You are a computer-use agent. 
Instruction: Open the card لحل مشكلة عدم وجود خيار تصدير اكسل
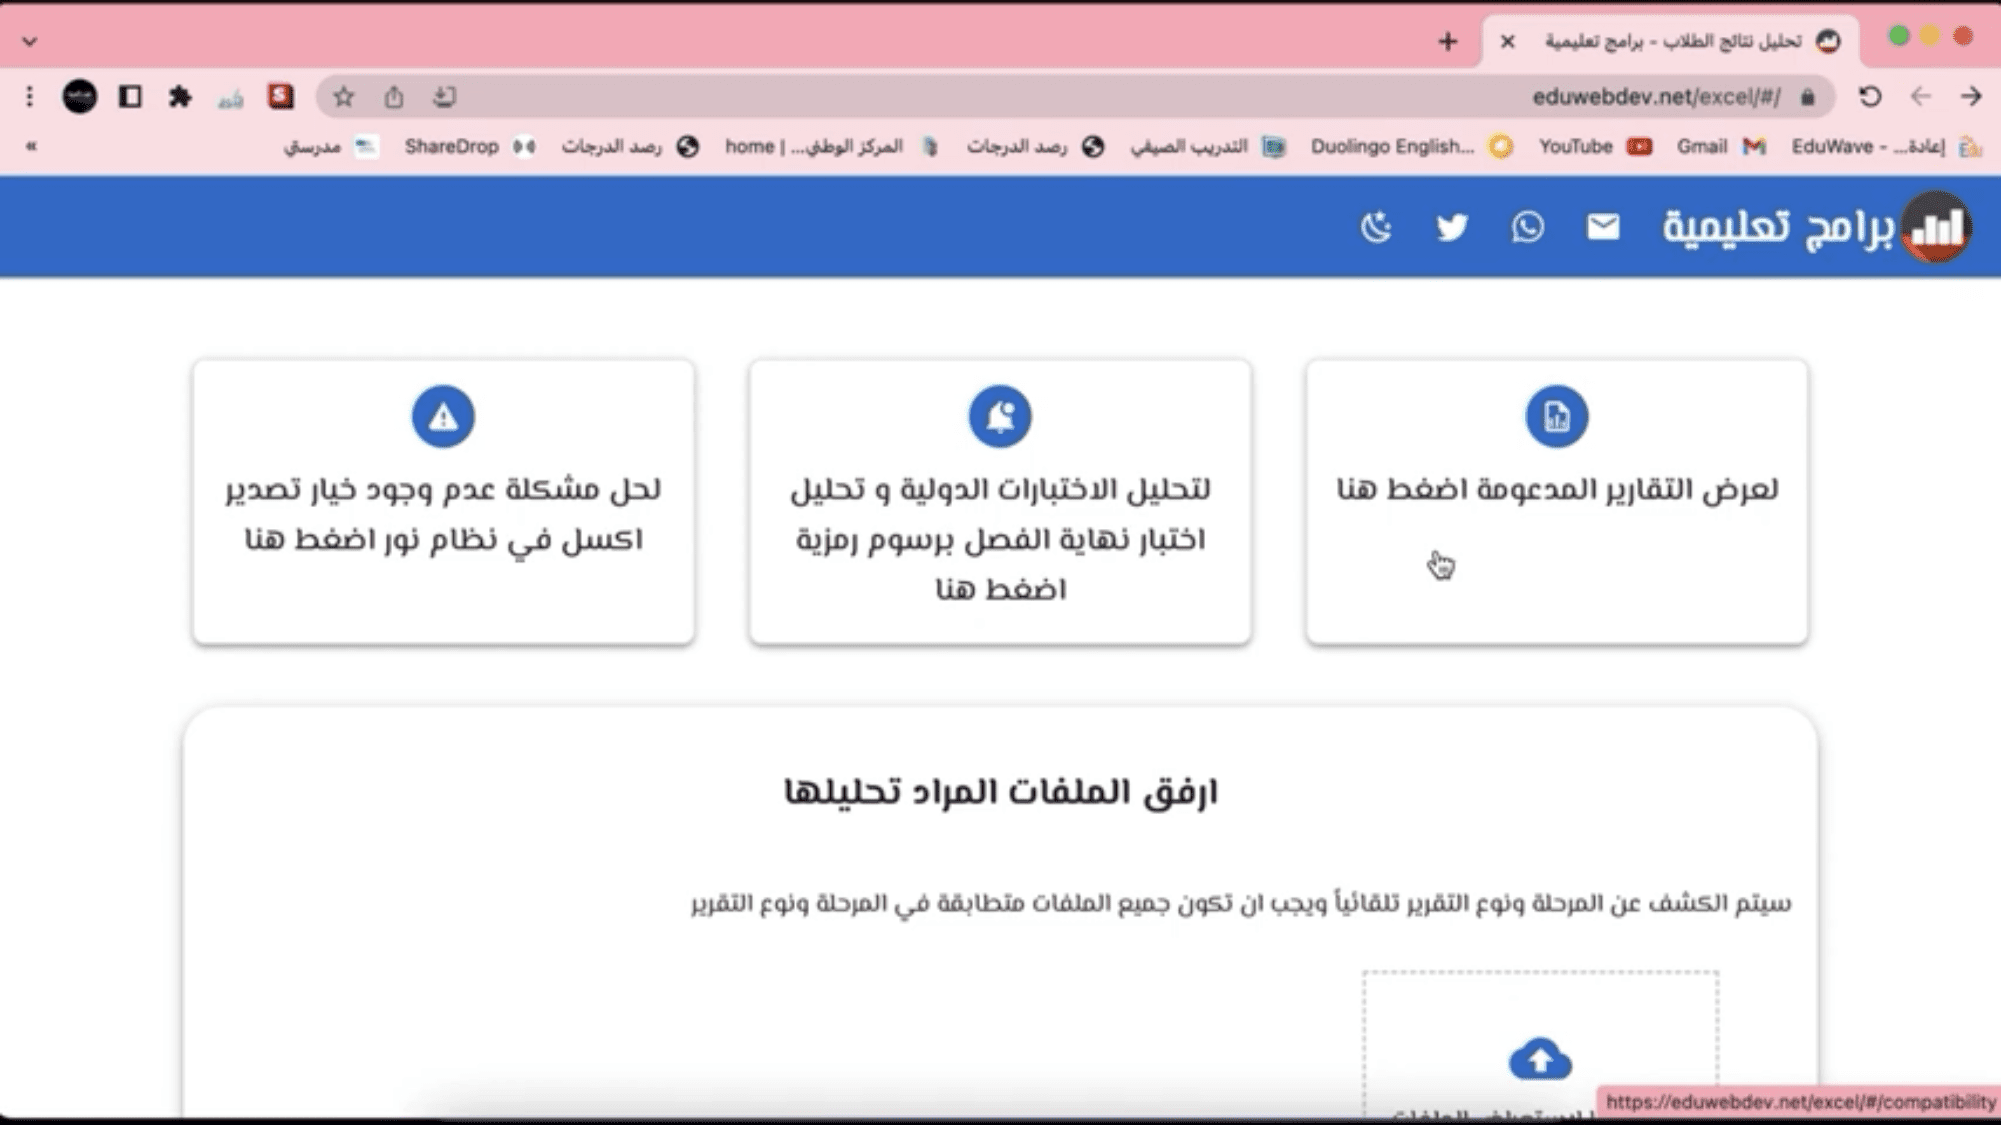coord(443,501)
